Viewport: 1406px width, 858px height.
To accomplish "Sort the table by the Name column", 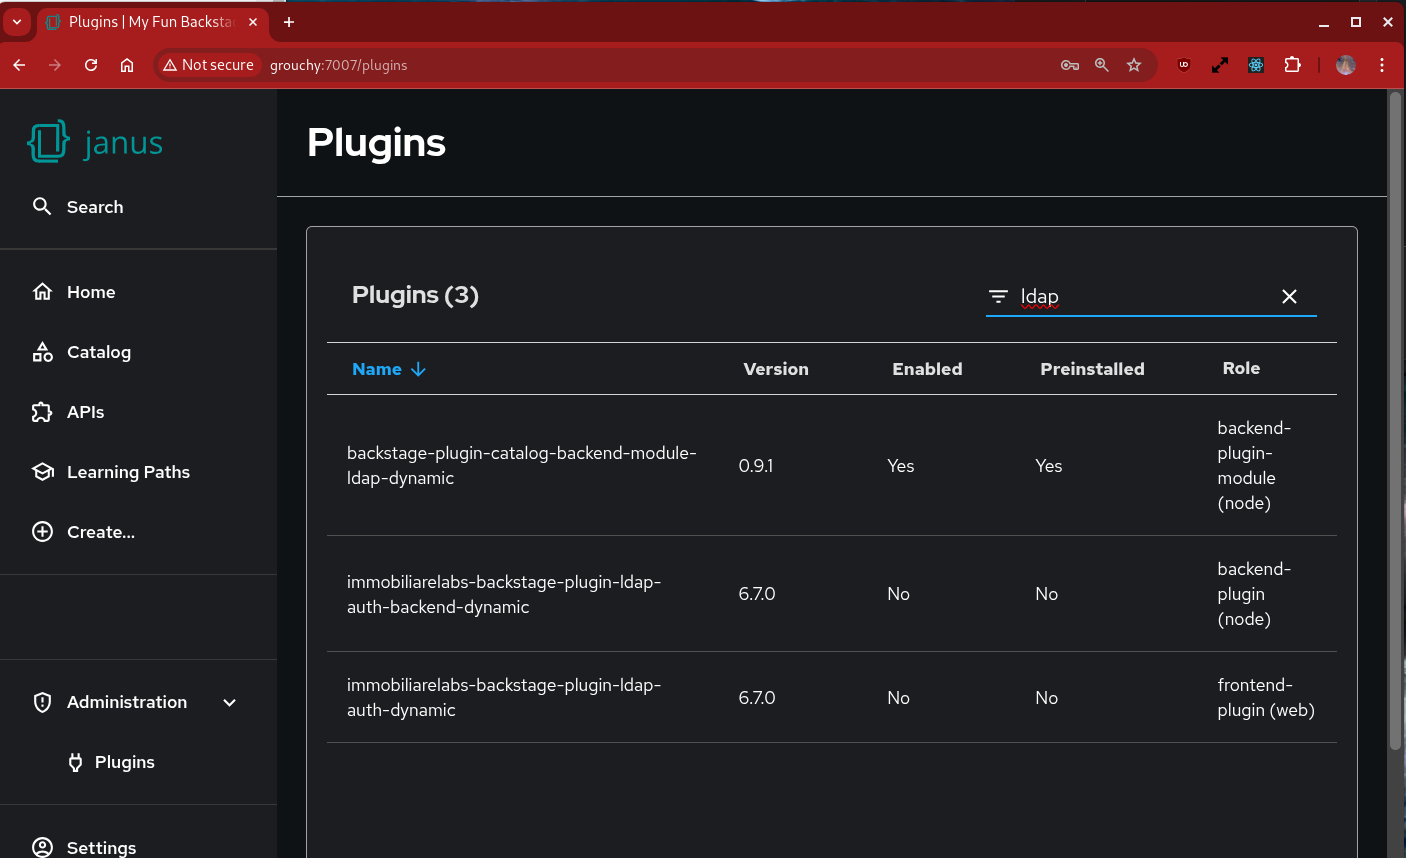I will click(x=377, y=369).
